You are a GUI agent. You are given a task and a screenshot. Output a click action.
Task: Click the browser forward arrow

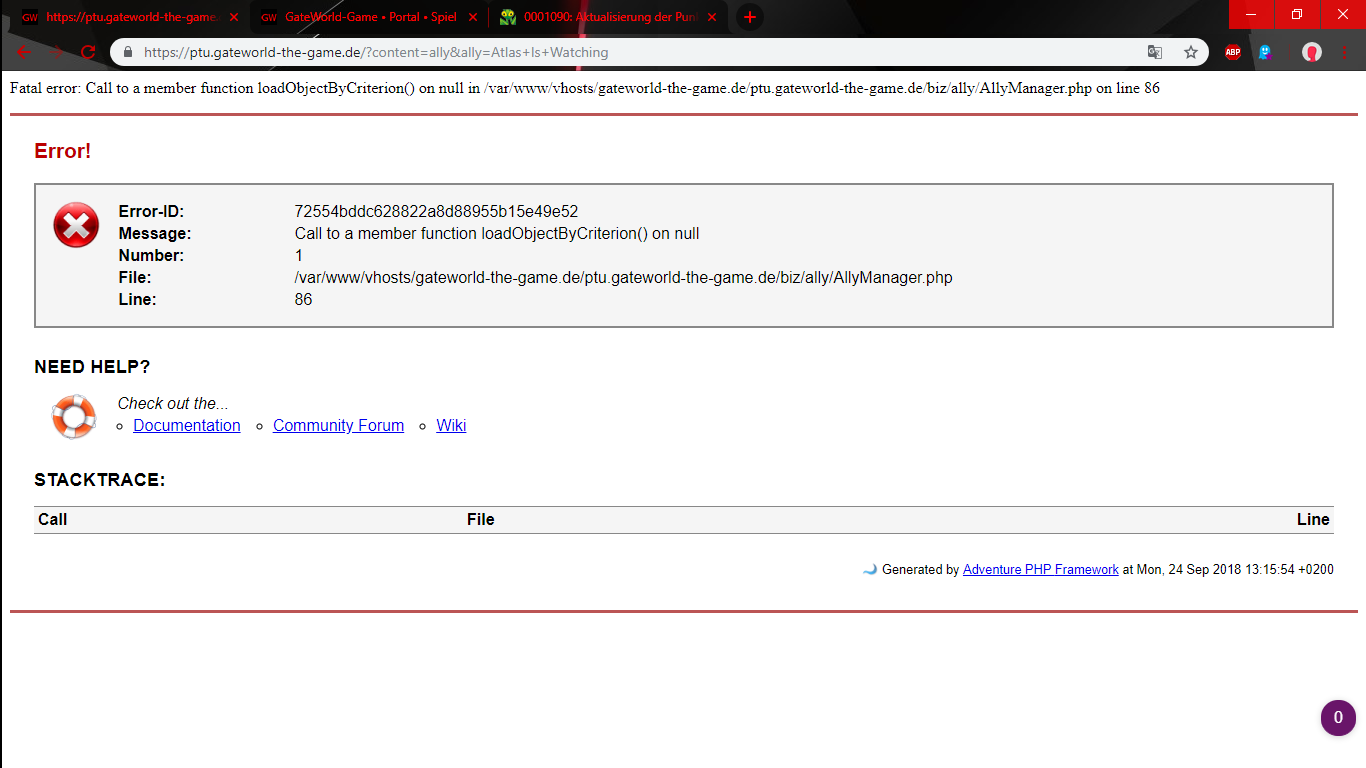pyautogui.click(x=56, y=53)
